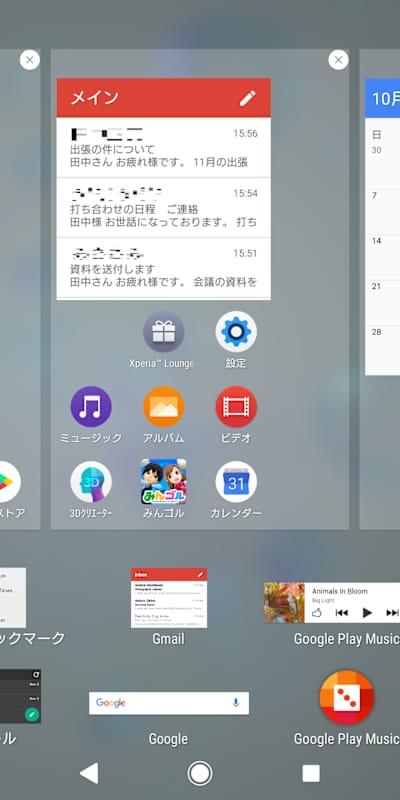The height and width of the screenshot is (800, 400).
Task: Tap the compose pencil in the メイン widget
Action: click(x=247, y=98)
